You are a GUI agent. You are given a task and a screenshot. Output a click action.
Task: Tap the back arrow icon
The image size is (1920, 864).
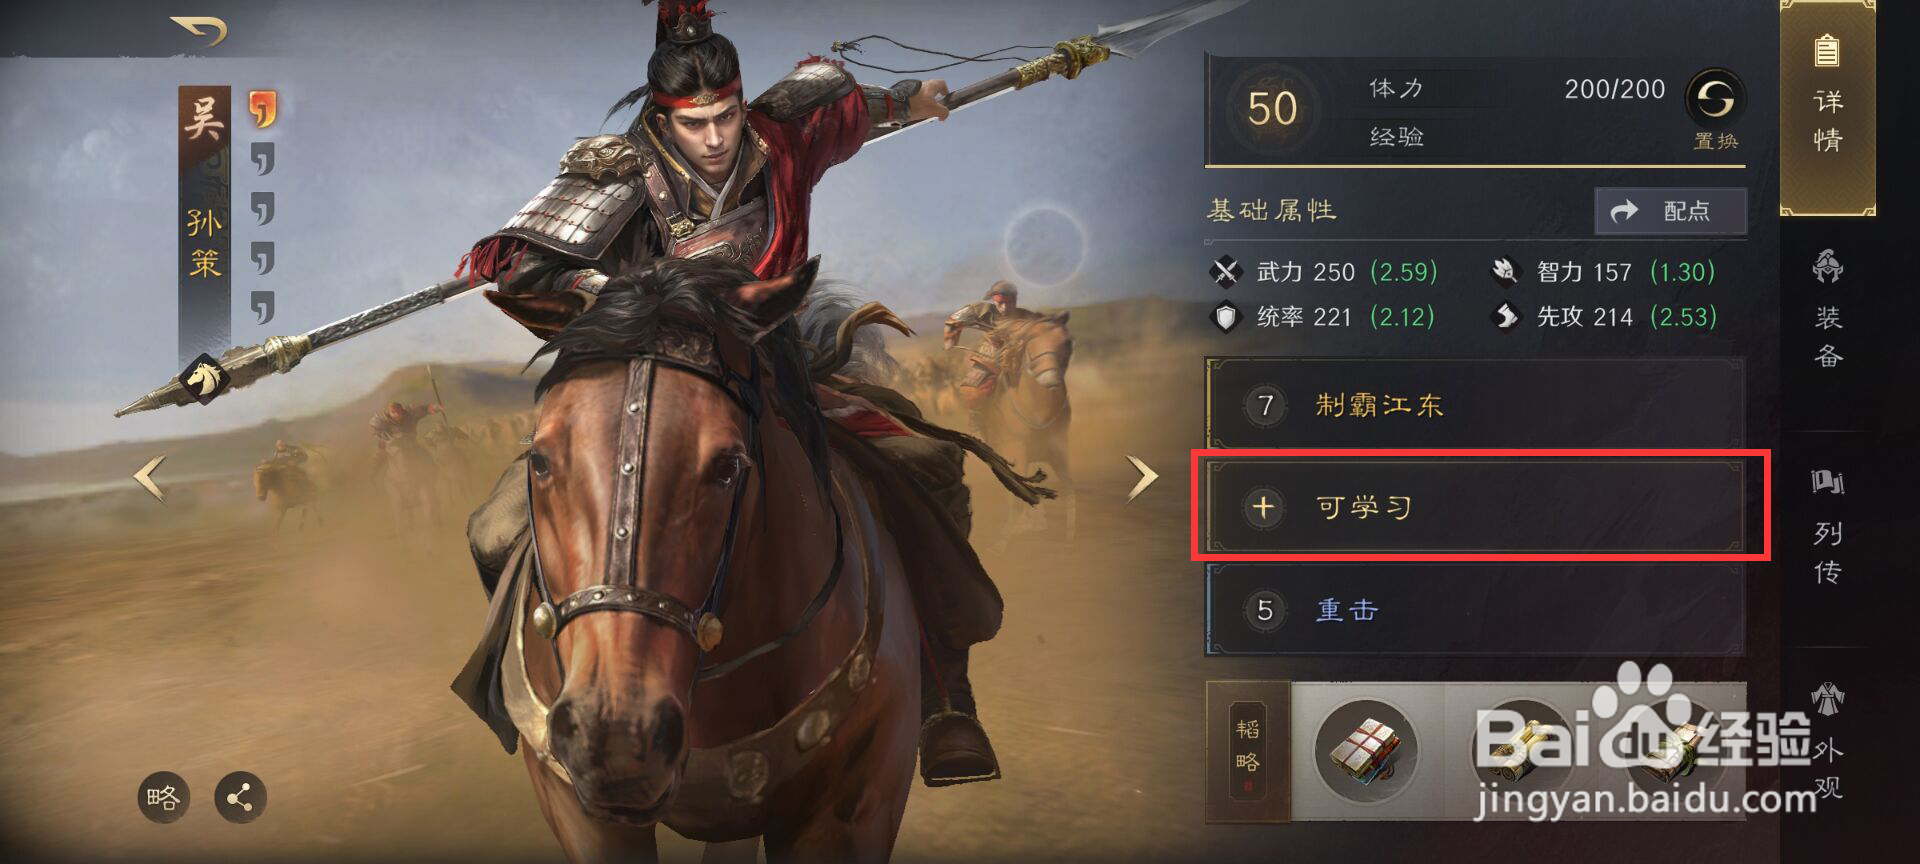[198, 31]
